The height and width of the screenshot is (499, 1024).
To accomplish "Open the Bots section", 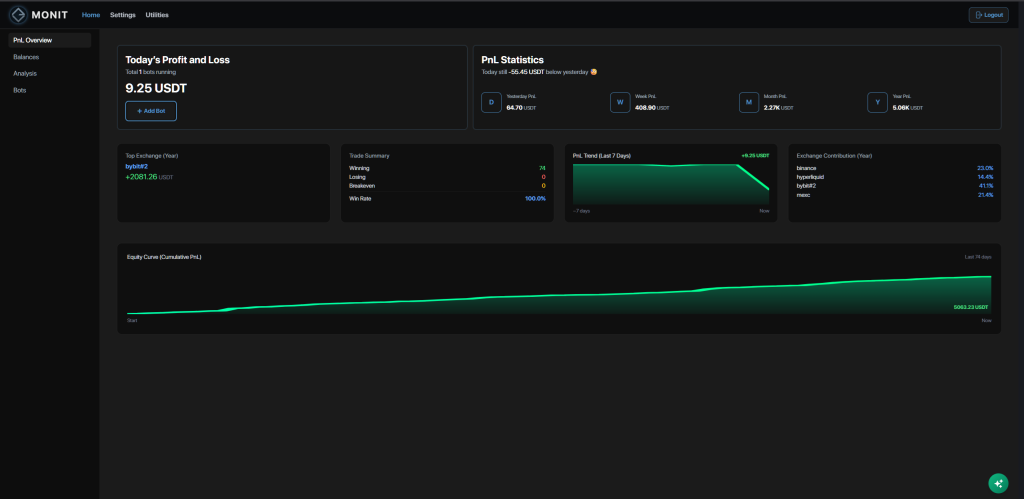I will [20, 90].
